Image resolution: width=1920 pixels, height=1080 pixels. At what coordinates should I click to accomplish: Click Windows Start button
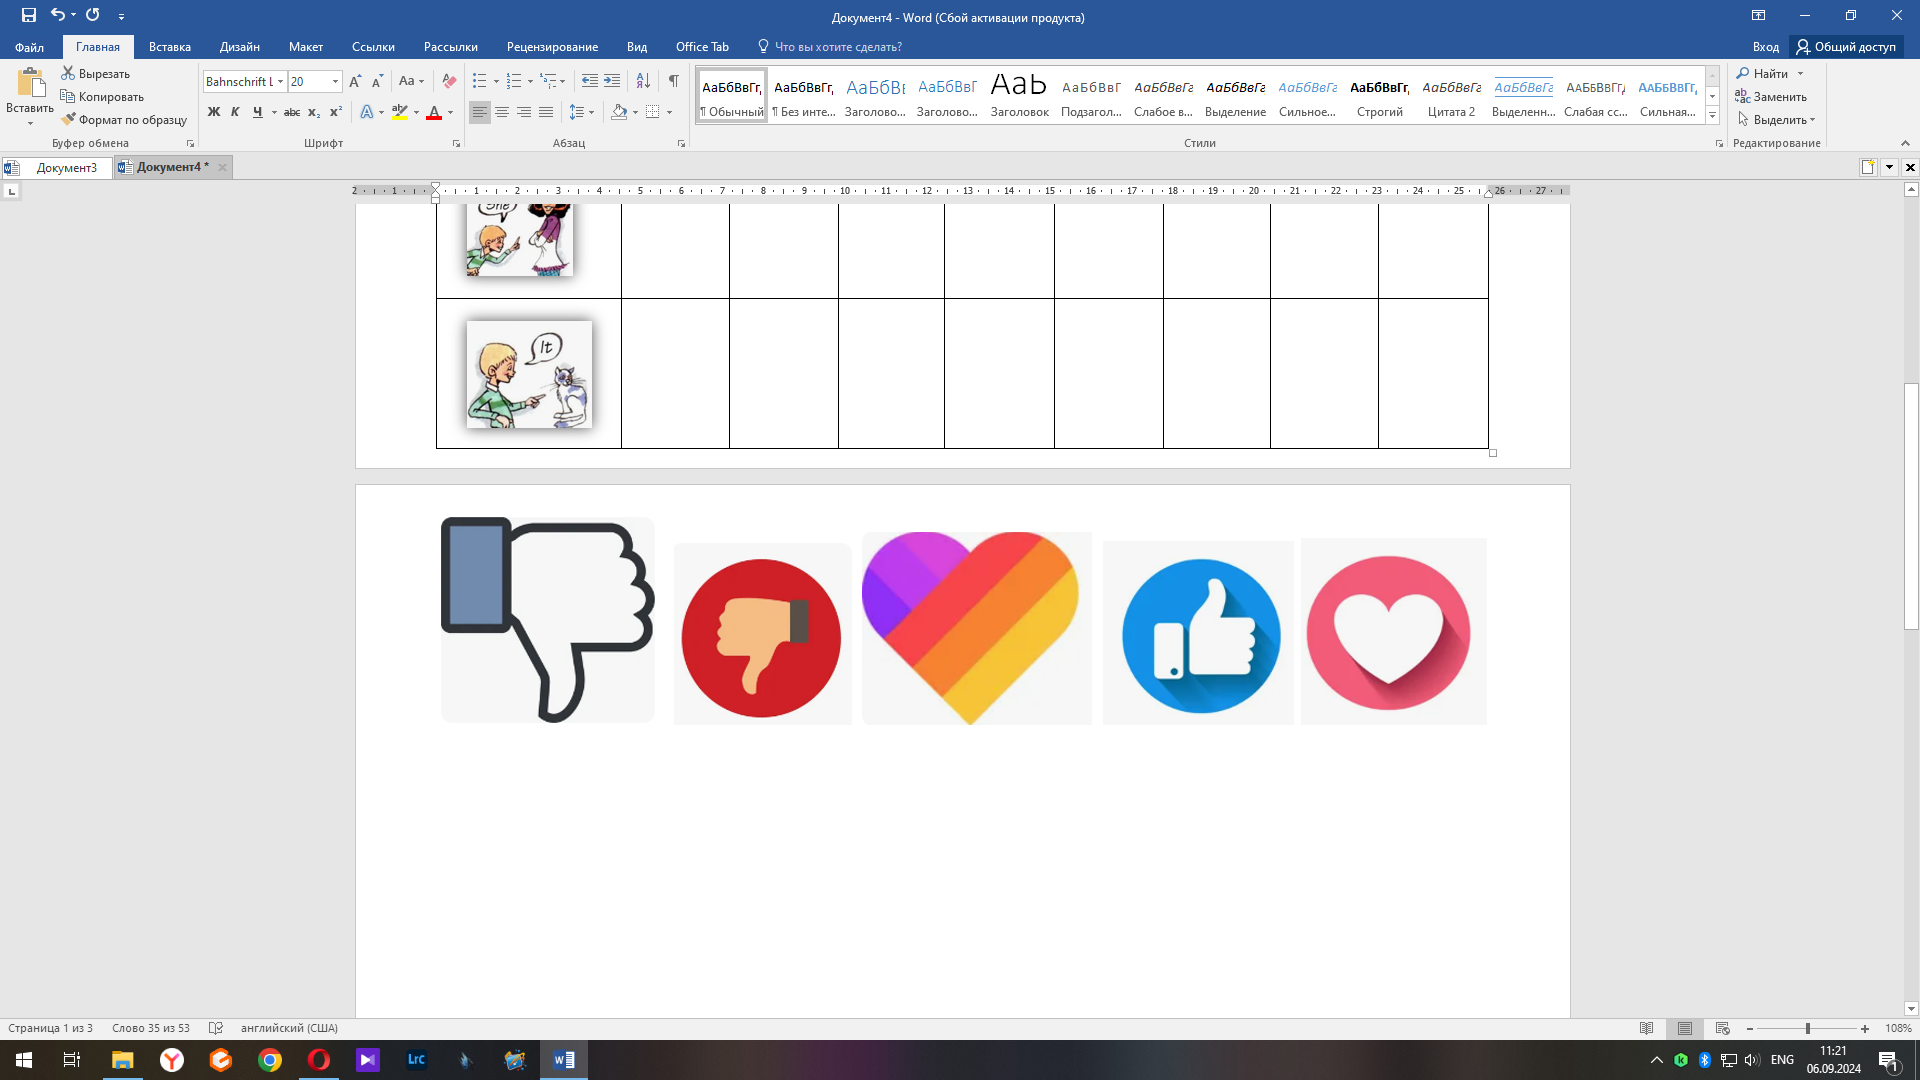click(24, 1060)
